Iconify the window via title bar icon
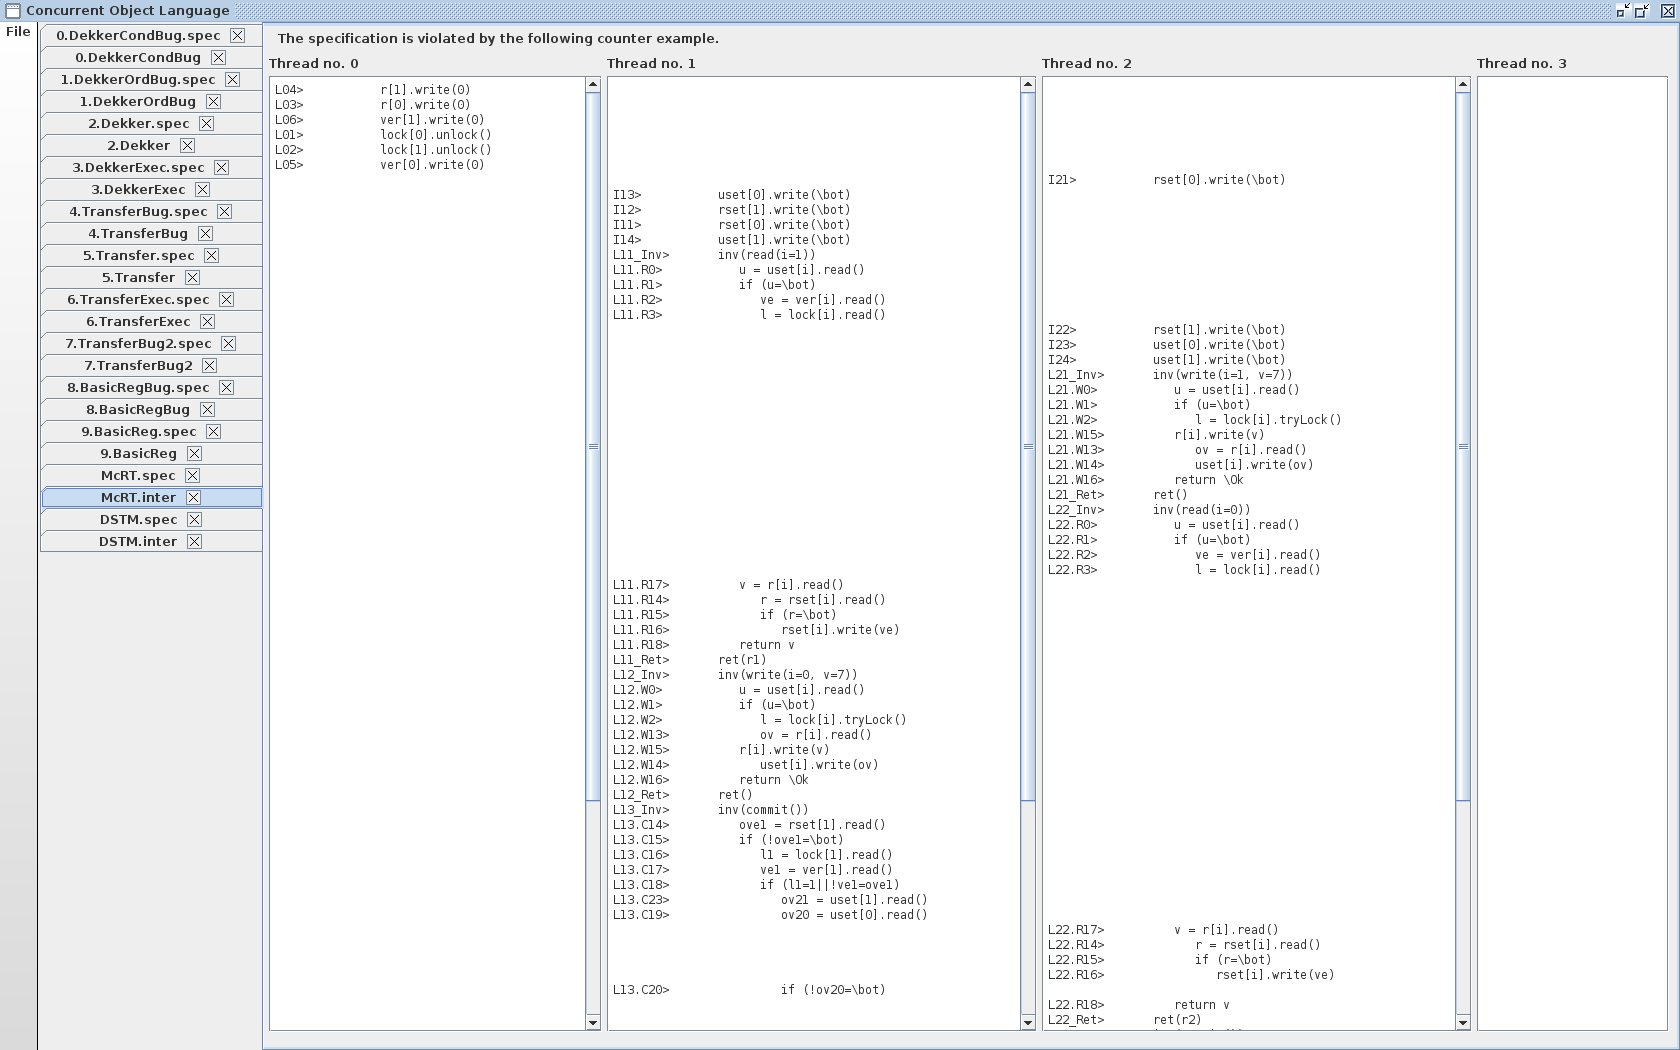1680x1050 pixels. [x=1623, y=11]
